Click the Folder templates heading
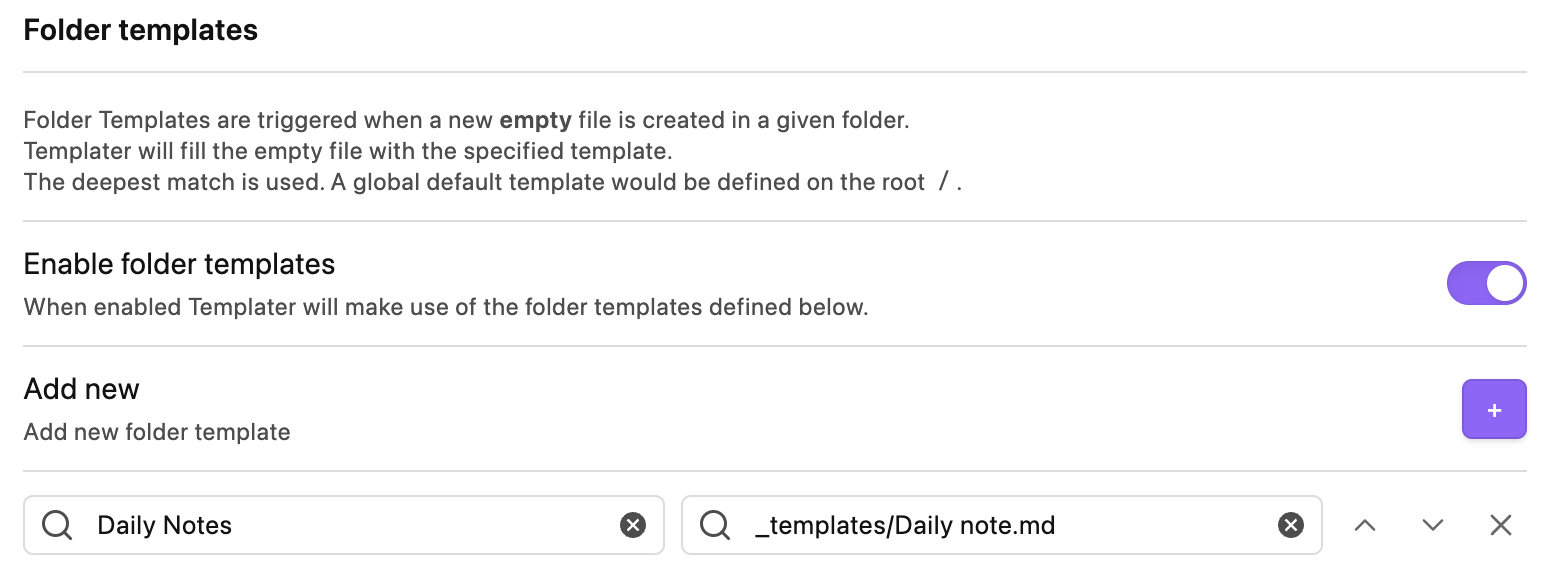This screenshot has width=1558, height=584. click(141, 30)
